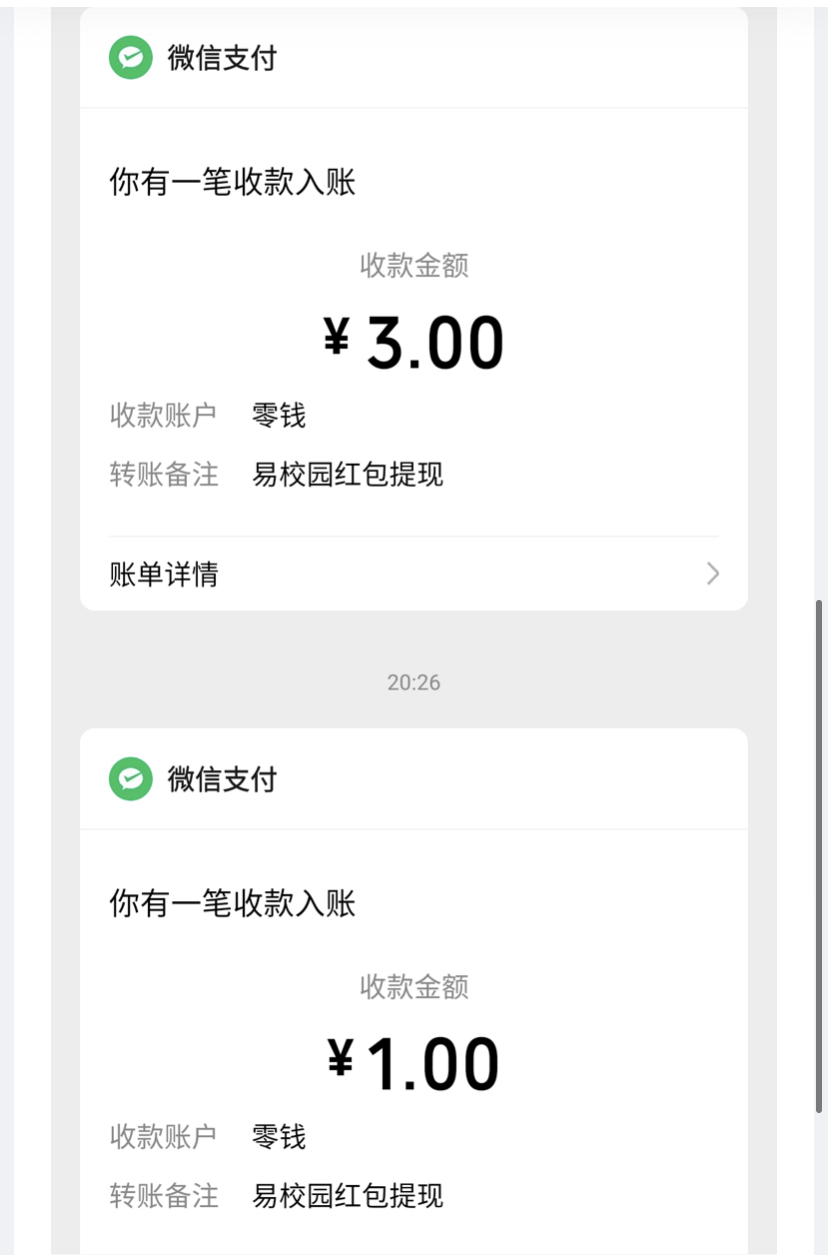The height and width of the screenshot is (1255, 828).
Task: Click the 收款金额 label above ¥1.00
Action: 414,986
